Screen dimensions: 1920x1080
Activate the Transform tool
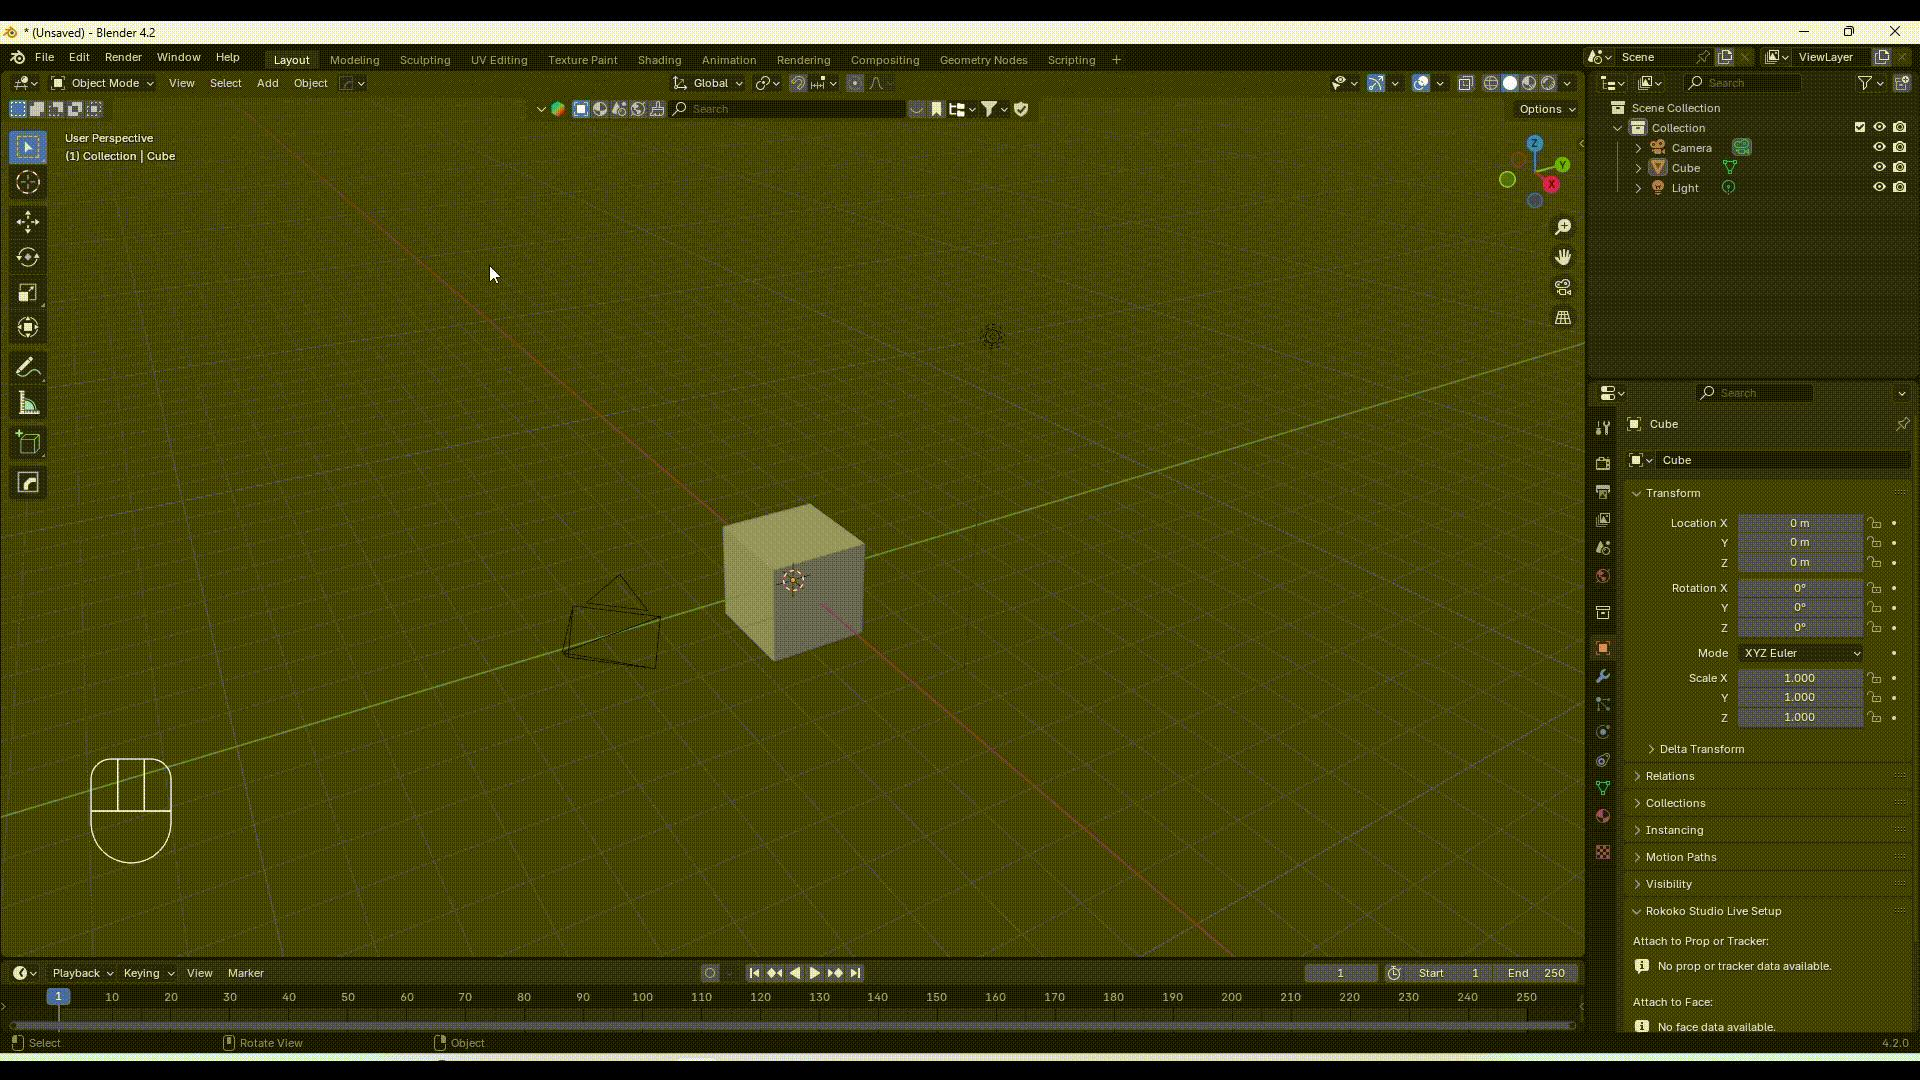(28, 328)
